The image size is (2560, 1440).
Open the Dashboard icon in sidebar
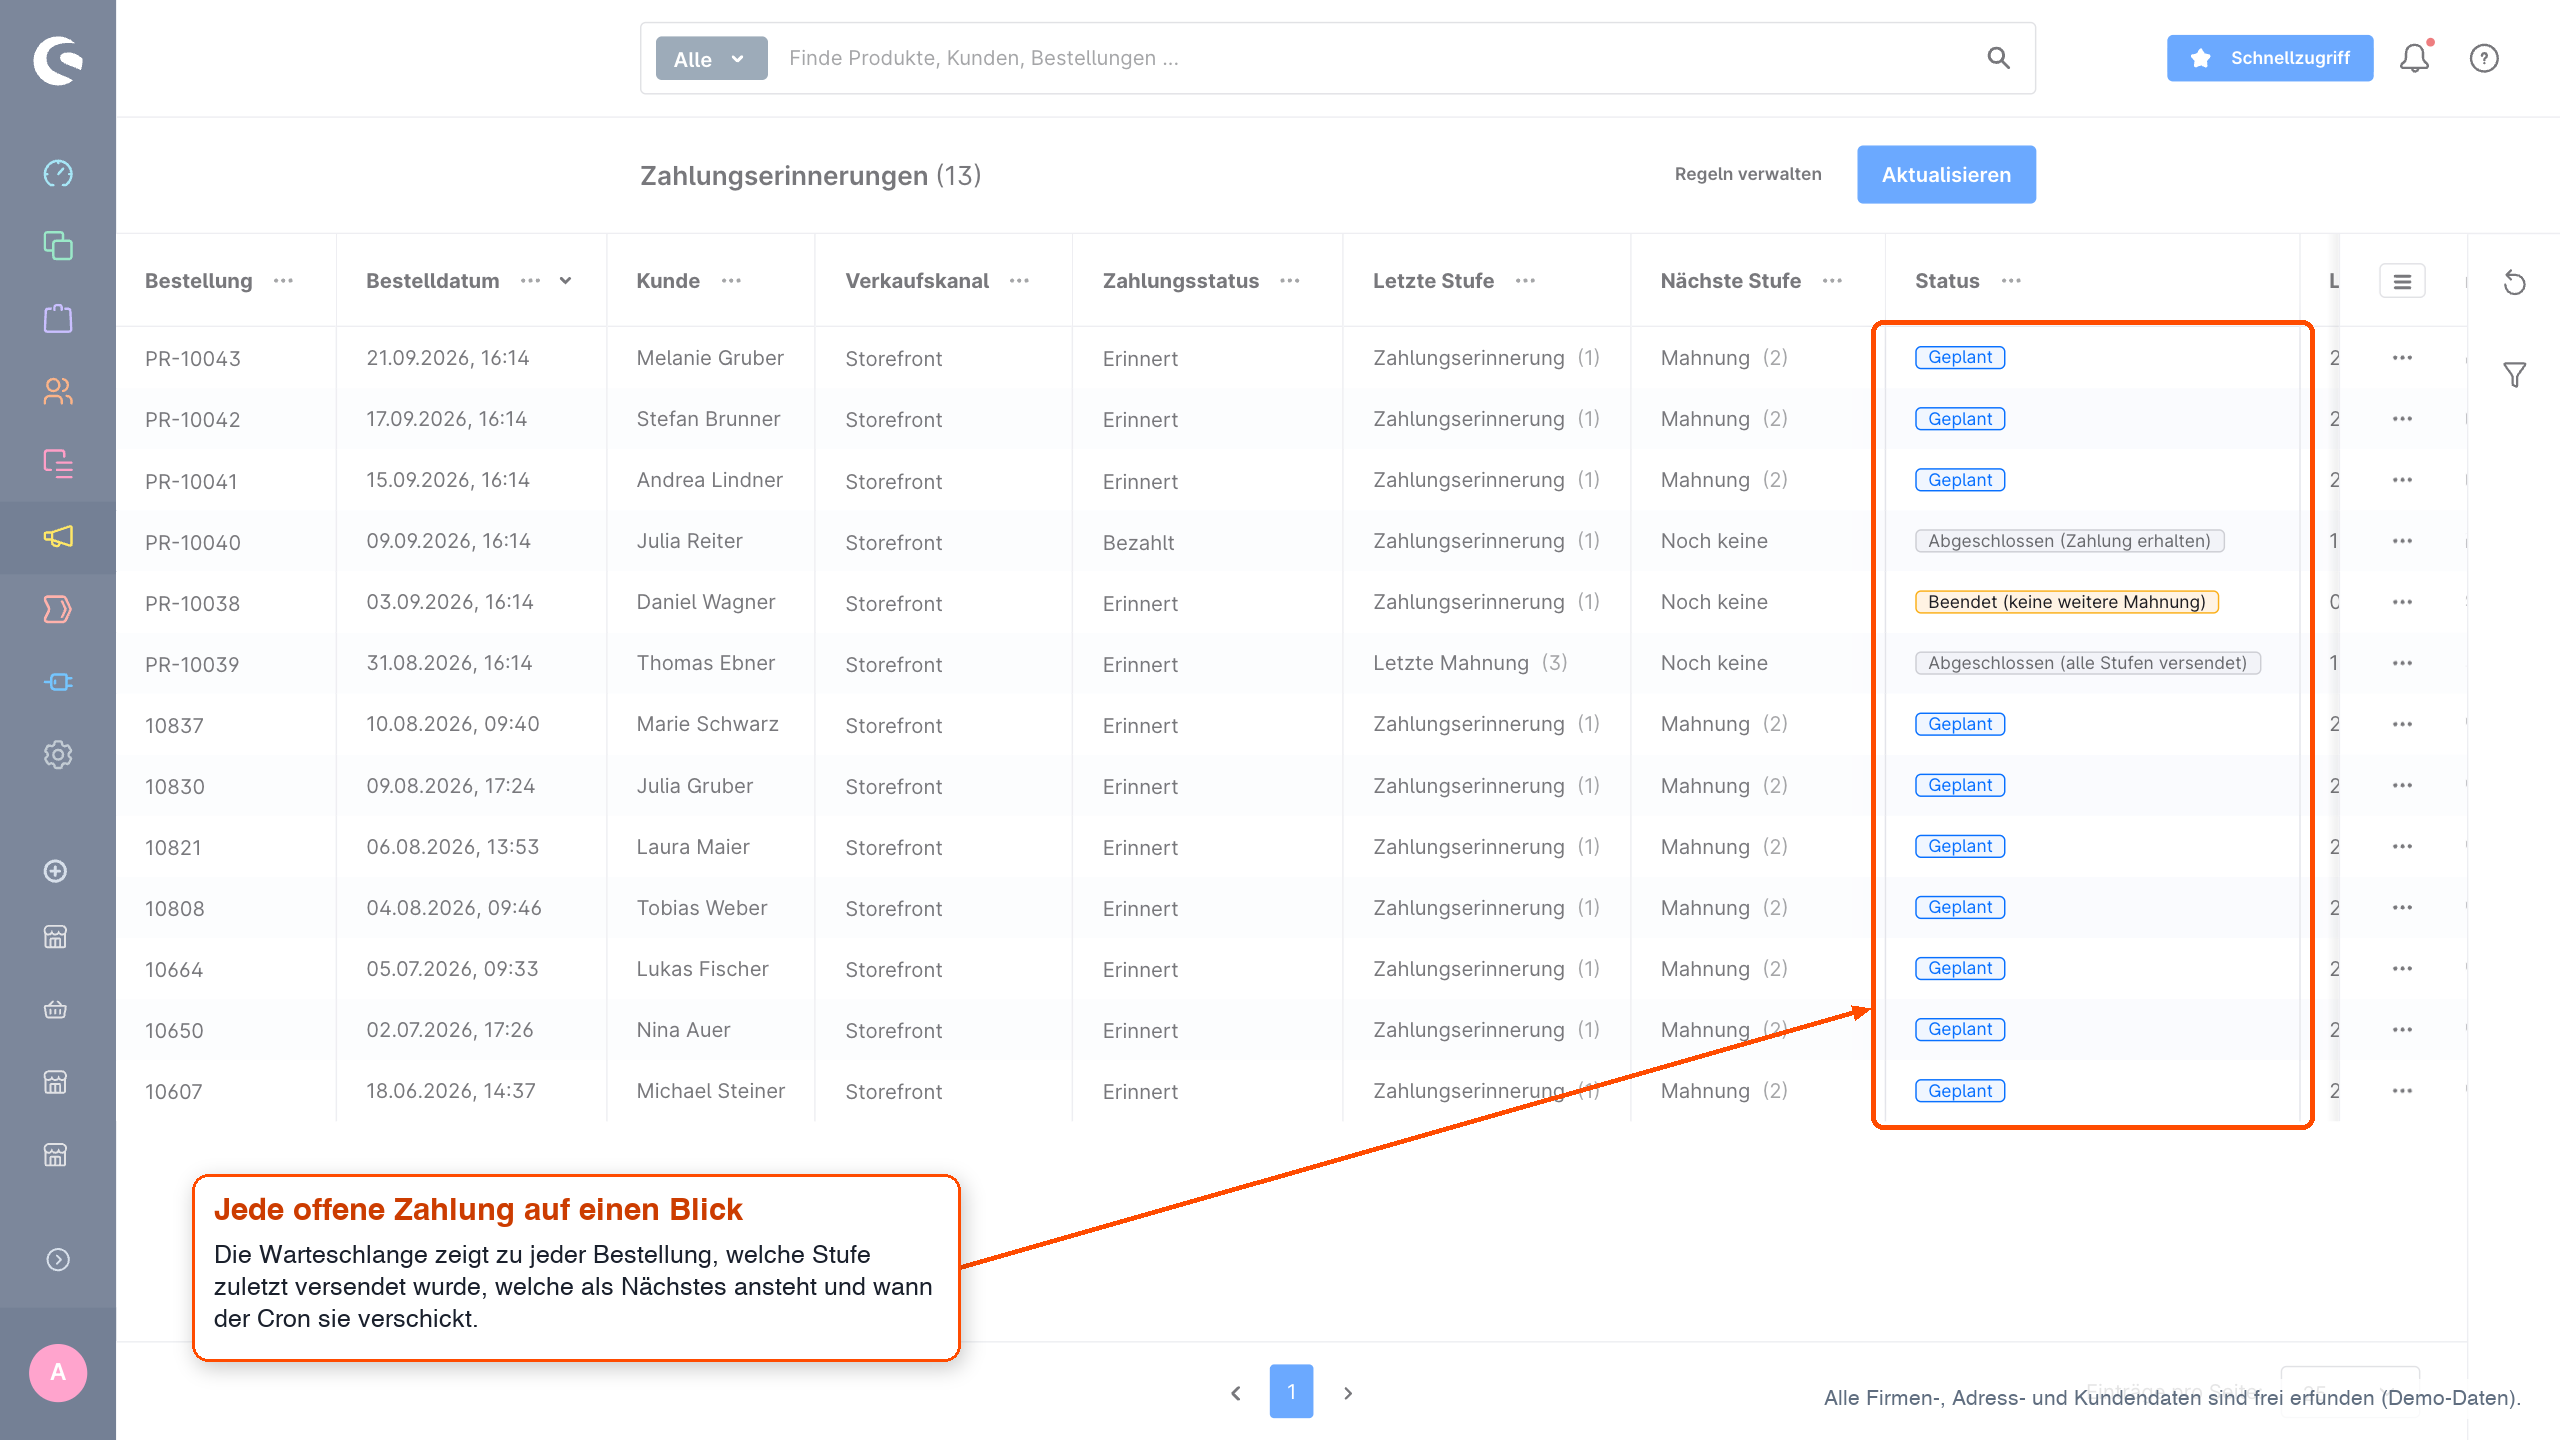pos(58,173)
